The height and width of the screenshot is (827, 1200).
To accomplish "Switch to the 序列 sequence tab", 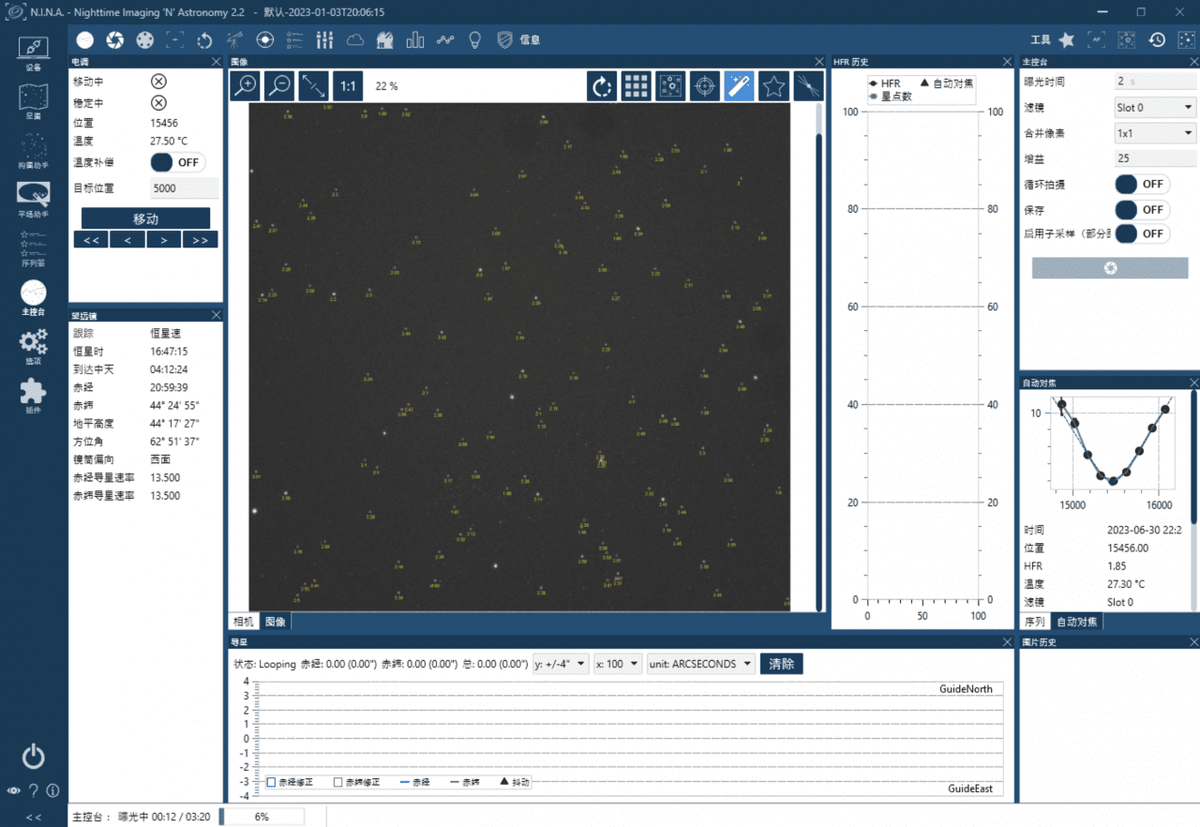I will tap(1035, 622).
